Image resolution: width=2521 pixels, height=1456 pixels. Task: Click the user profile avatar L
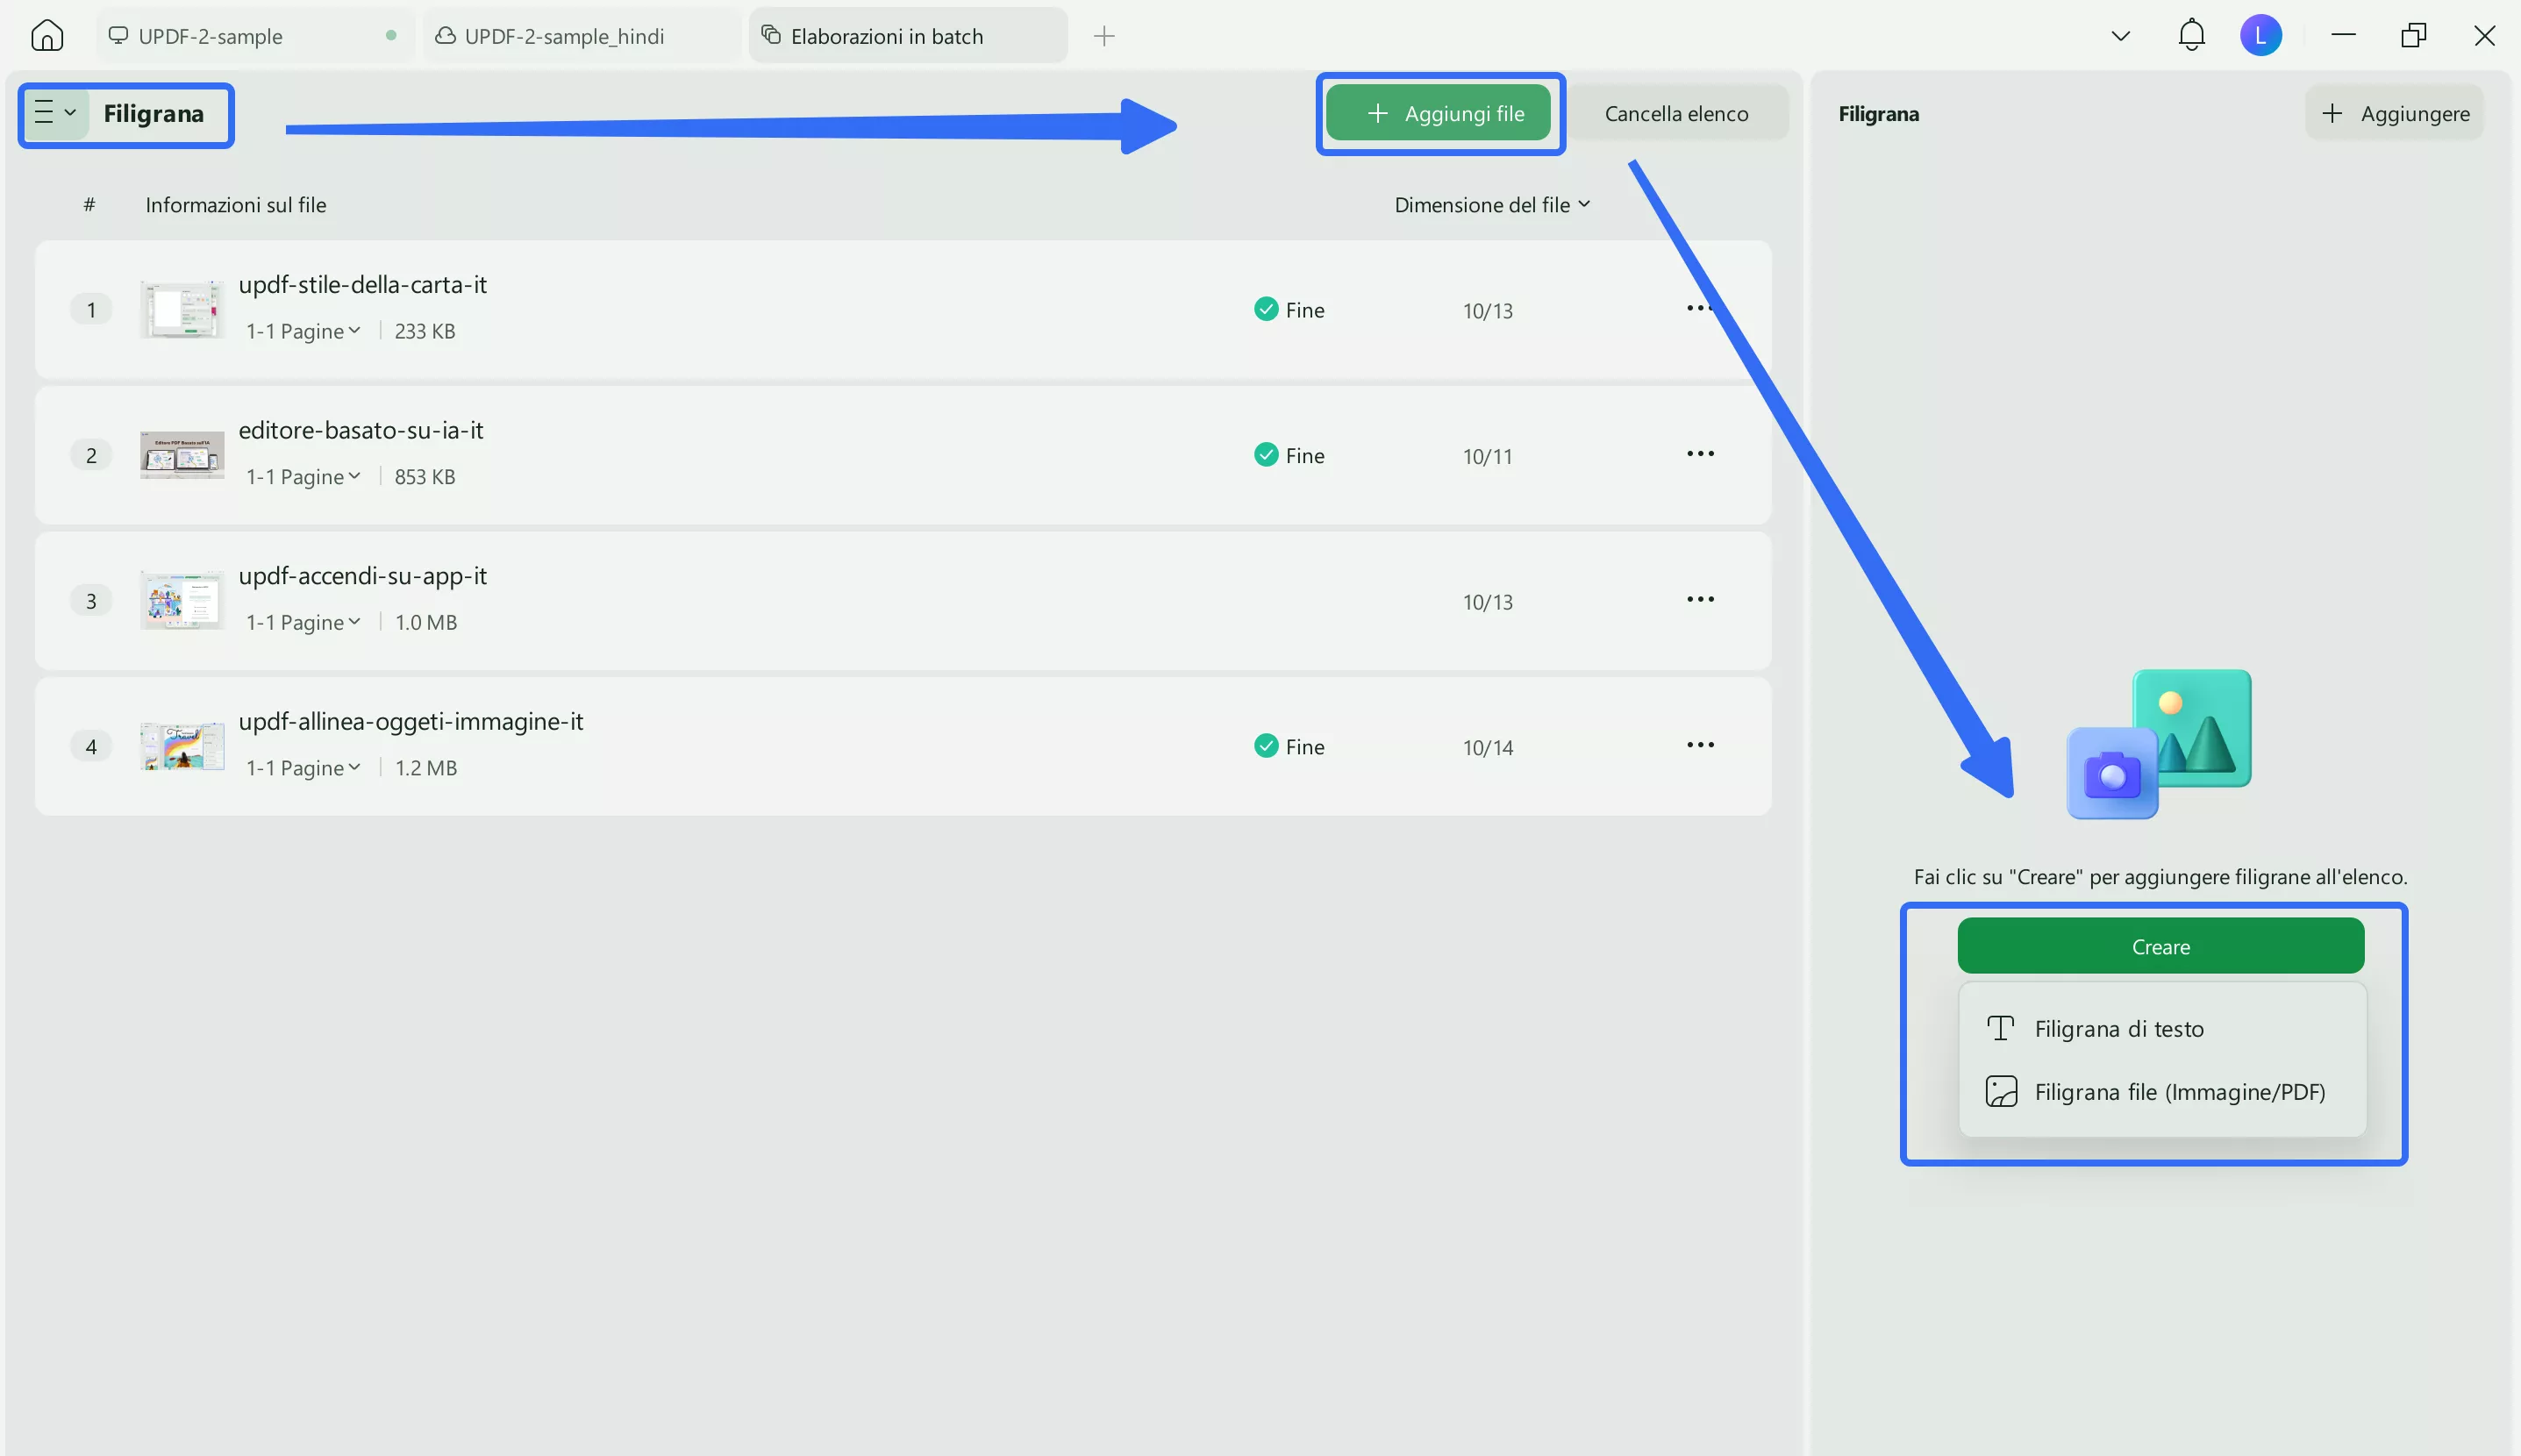(x=2260, y=35)
